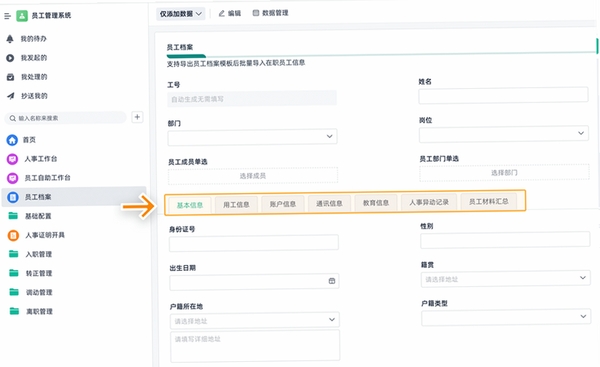The image size is (600, 367).
Task: Select the 员工档案 blue form icon
Action: point(13,197)
